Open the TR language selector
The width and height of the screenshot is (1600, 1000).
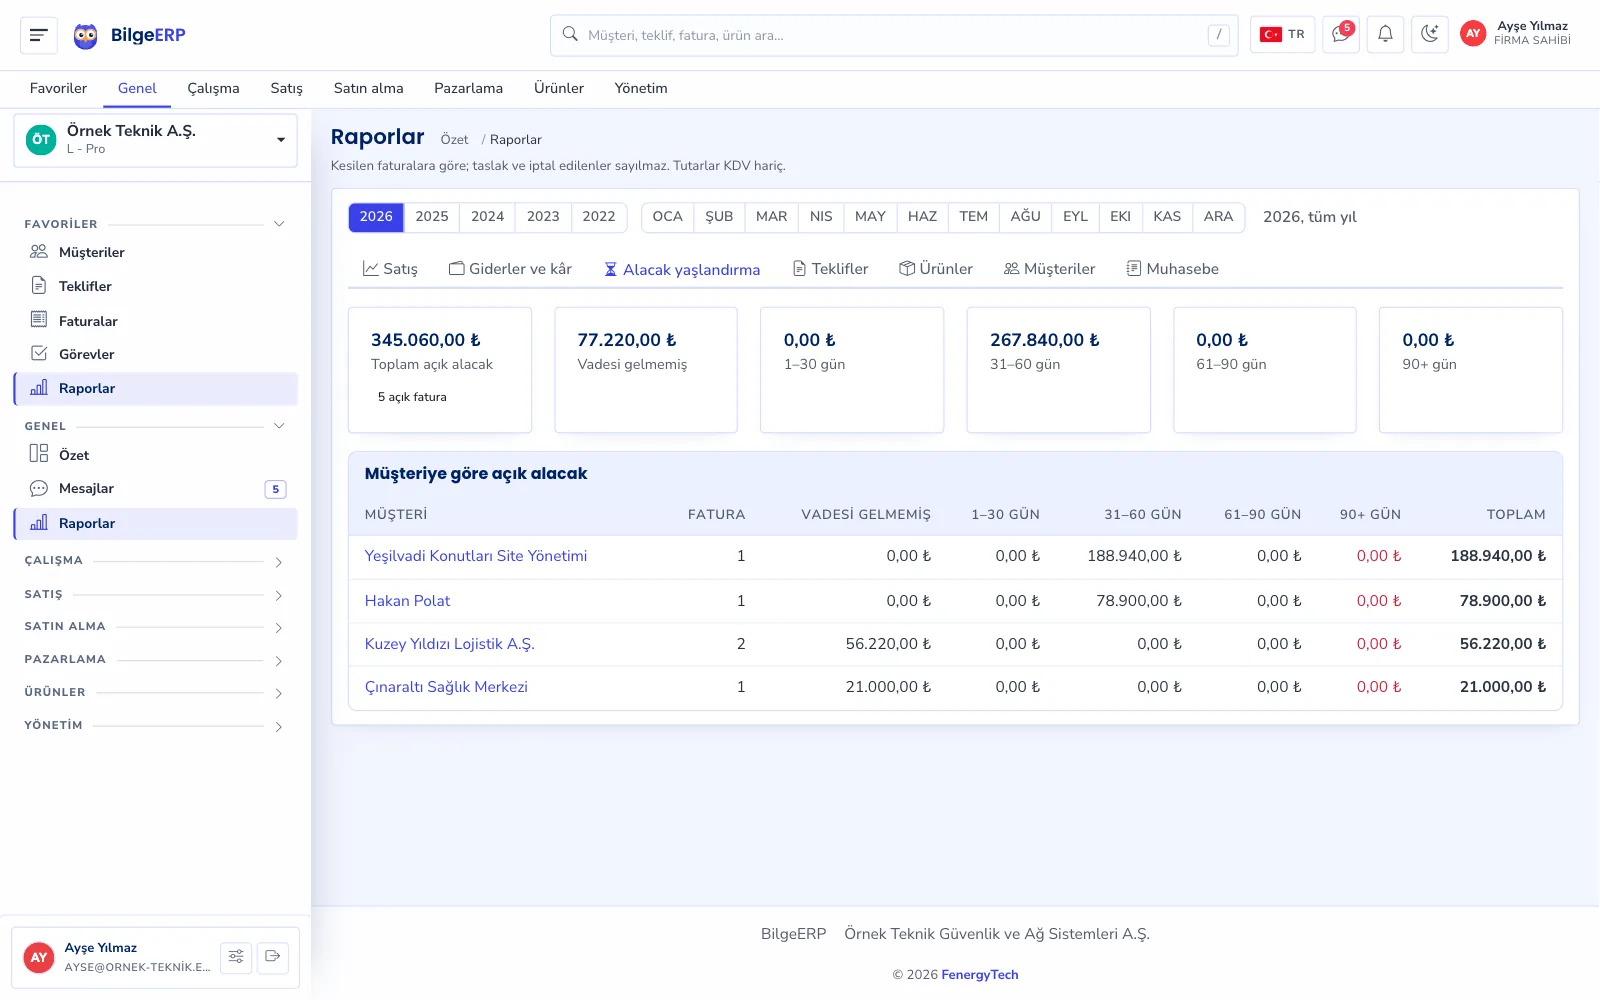point(1282,35)
